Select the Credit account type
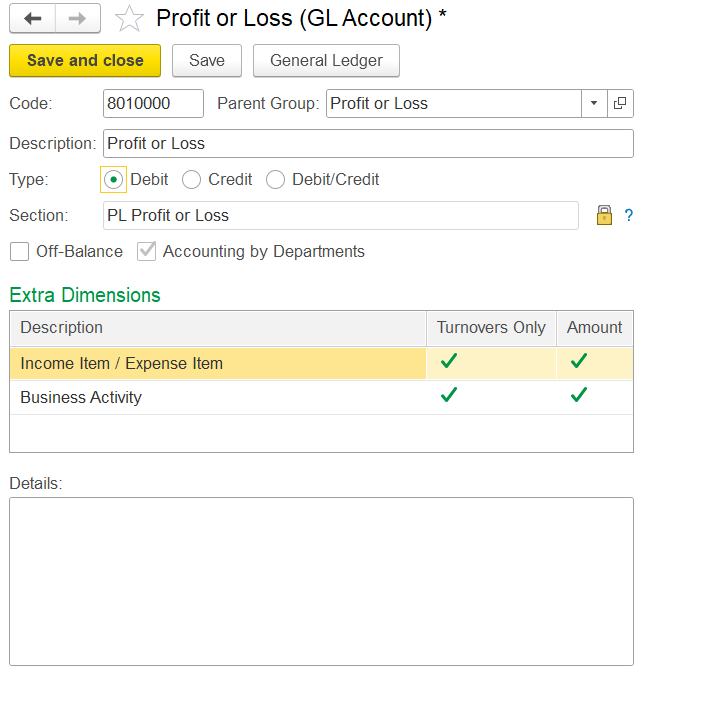The image size is (708, 725). [191, 179]
